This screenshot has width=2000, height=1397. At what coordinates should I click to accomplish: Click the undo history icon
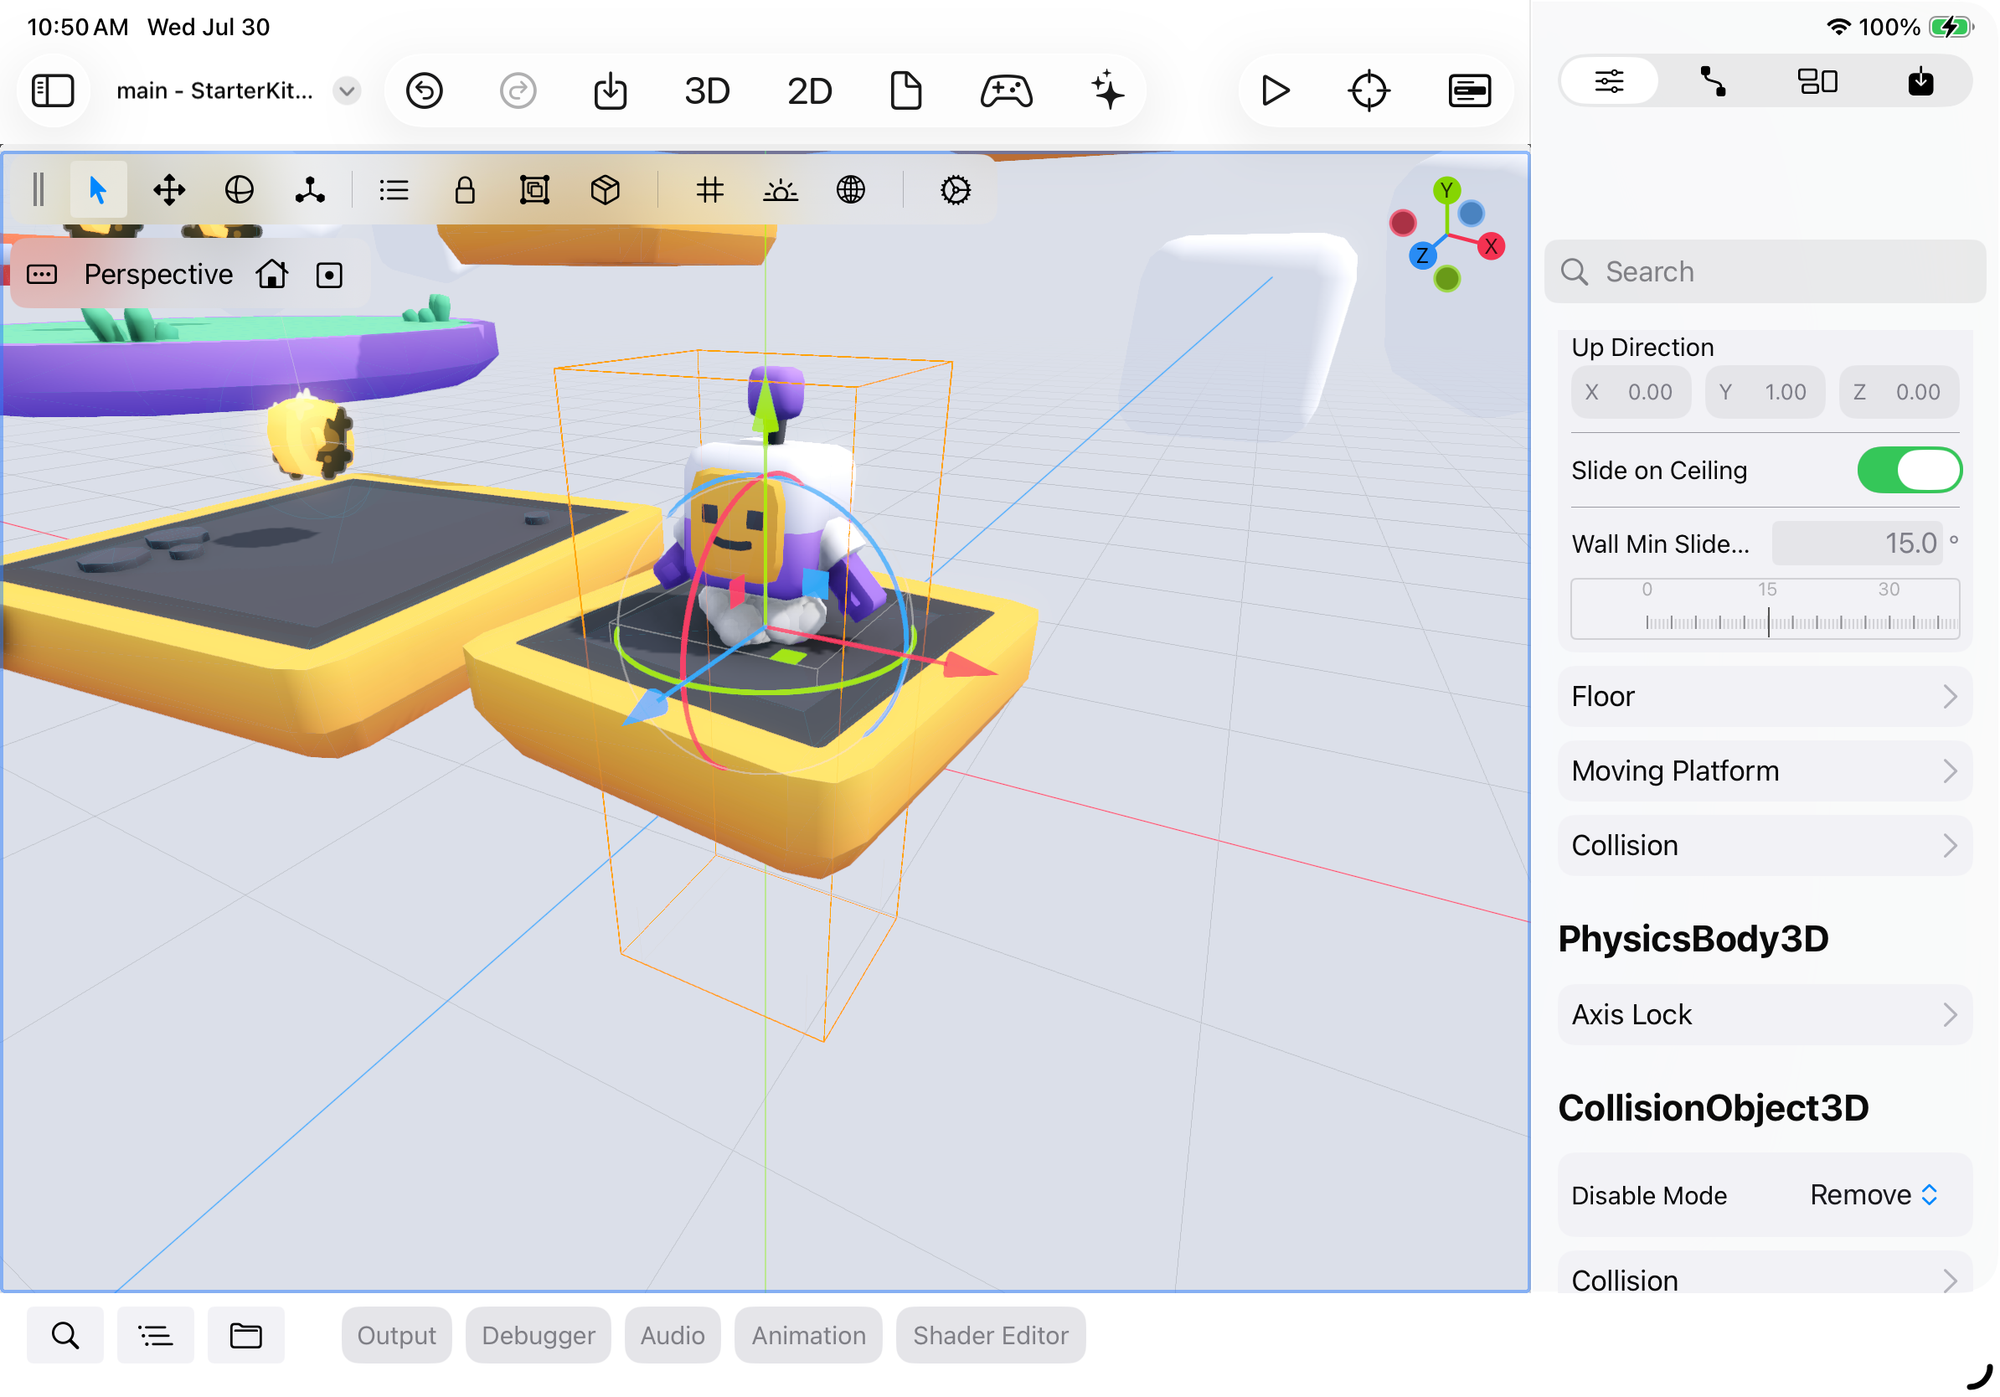(x=424, y=91)
